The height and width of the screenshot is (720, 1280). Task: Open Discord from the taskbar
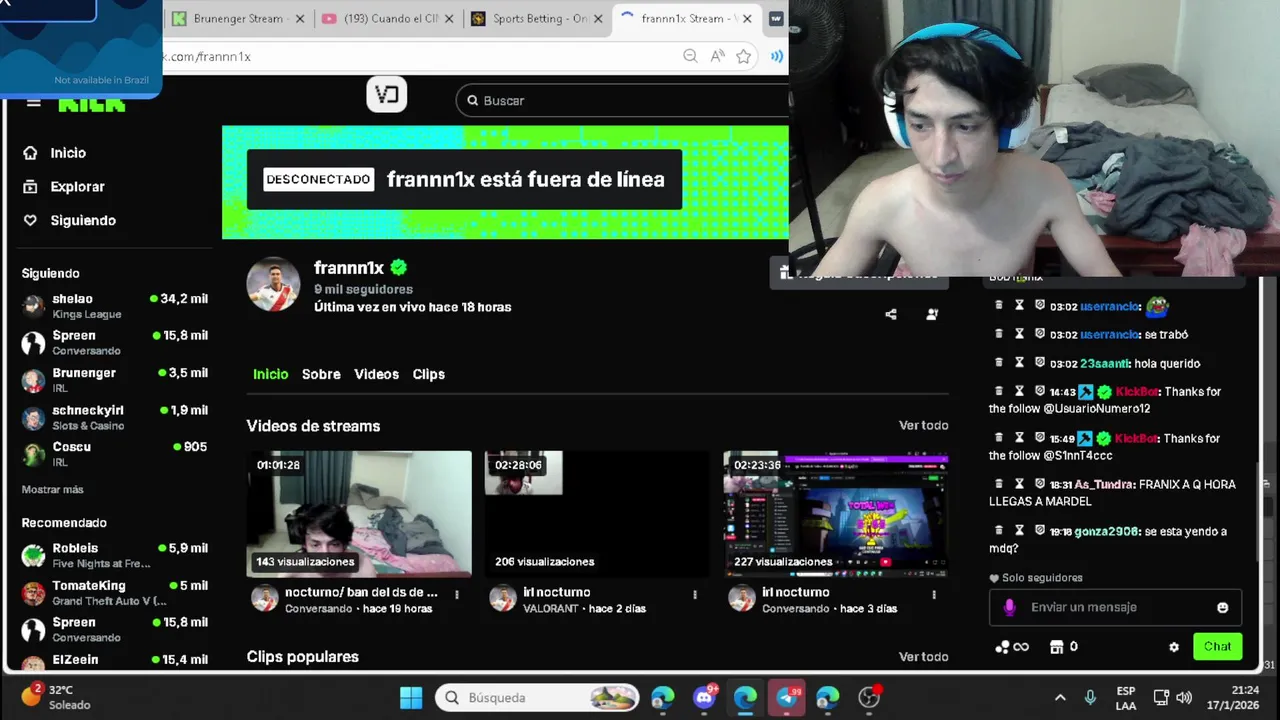coord(705,697)
